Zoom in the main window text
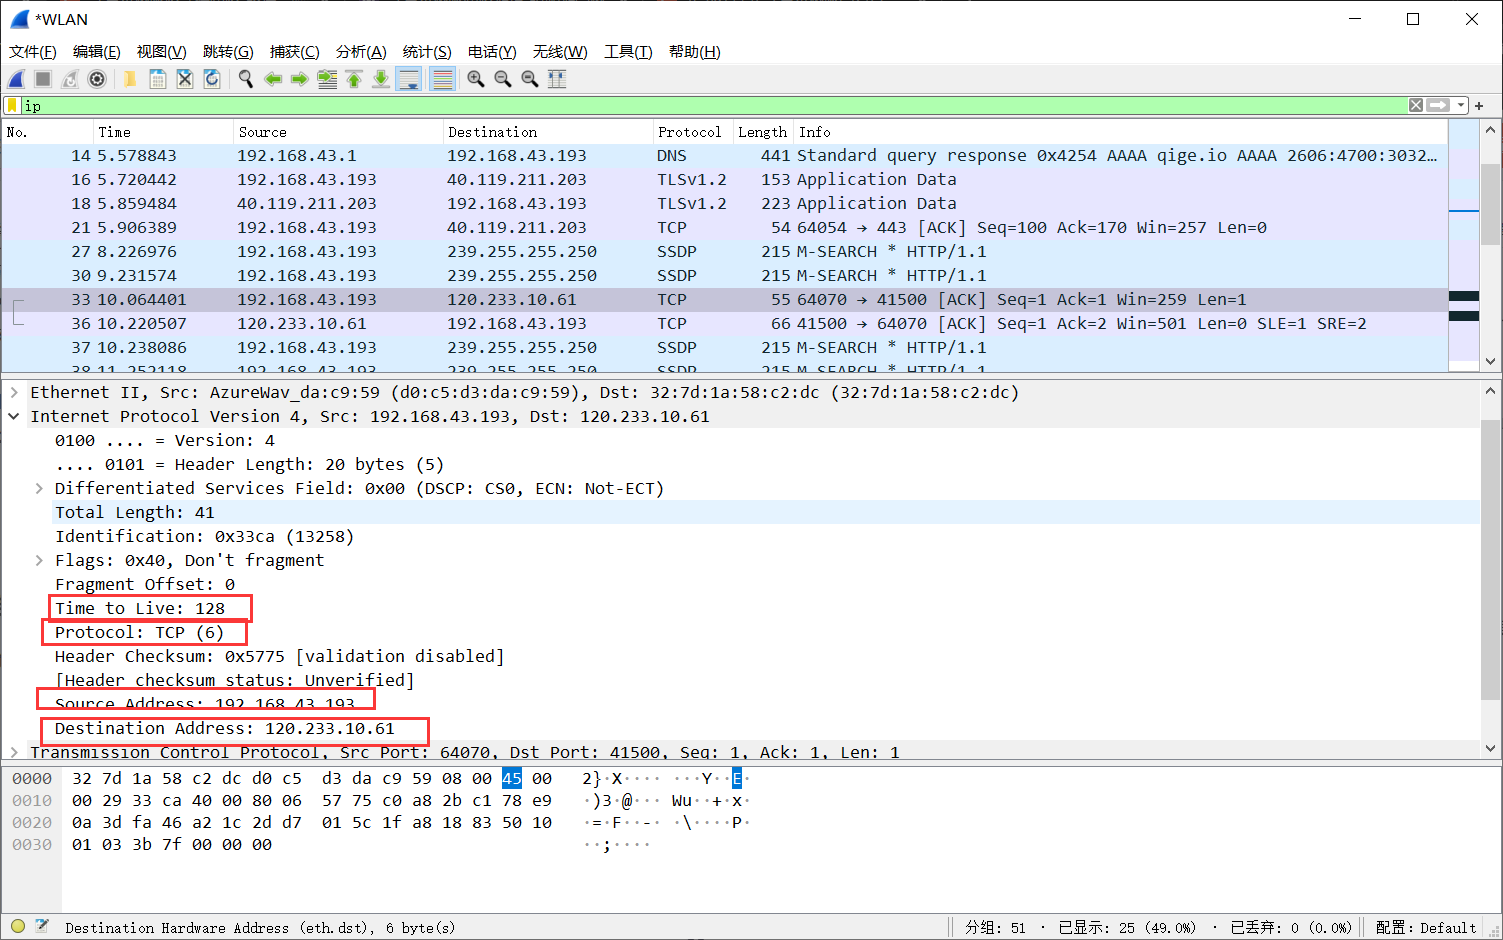 476,79
